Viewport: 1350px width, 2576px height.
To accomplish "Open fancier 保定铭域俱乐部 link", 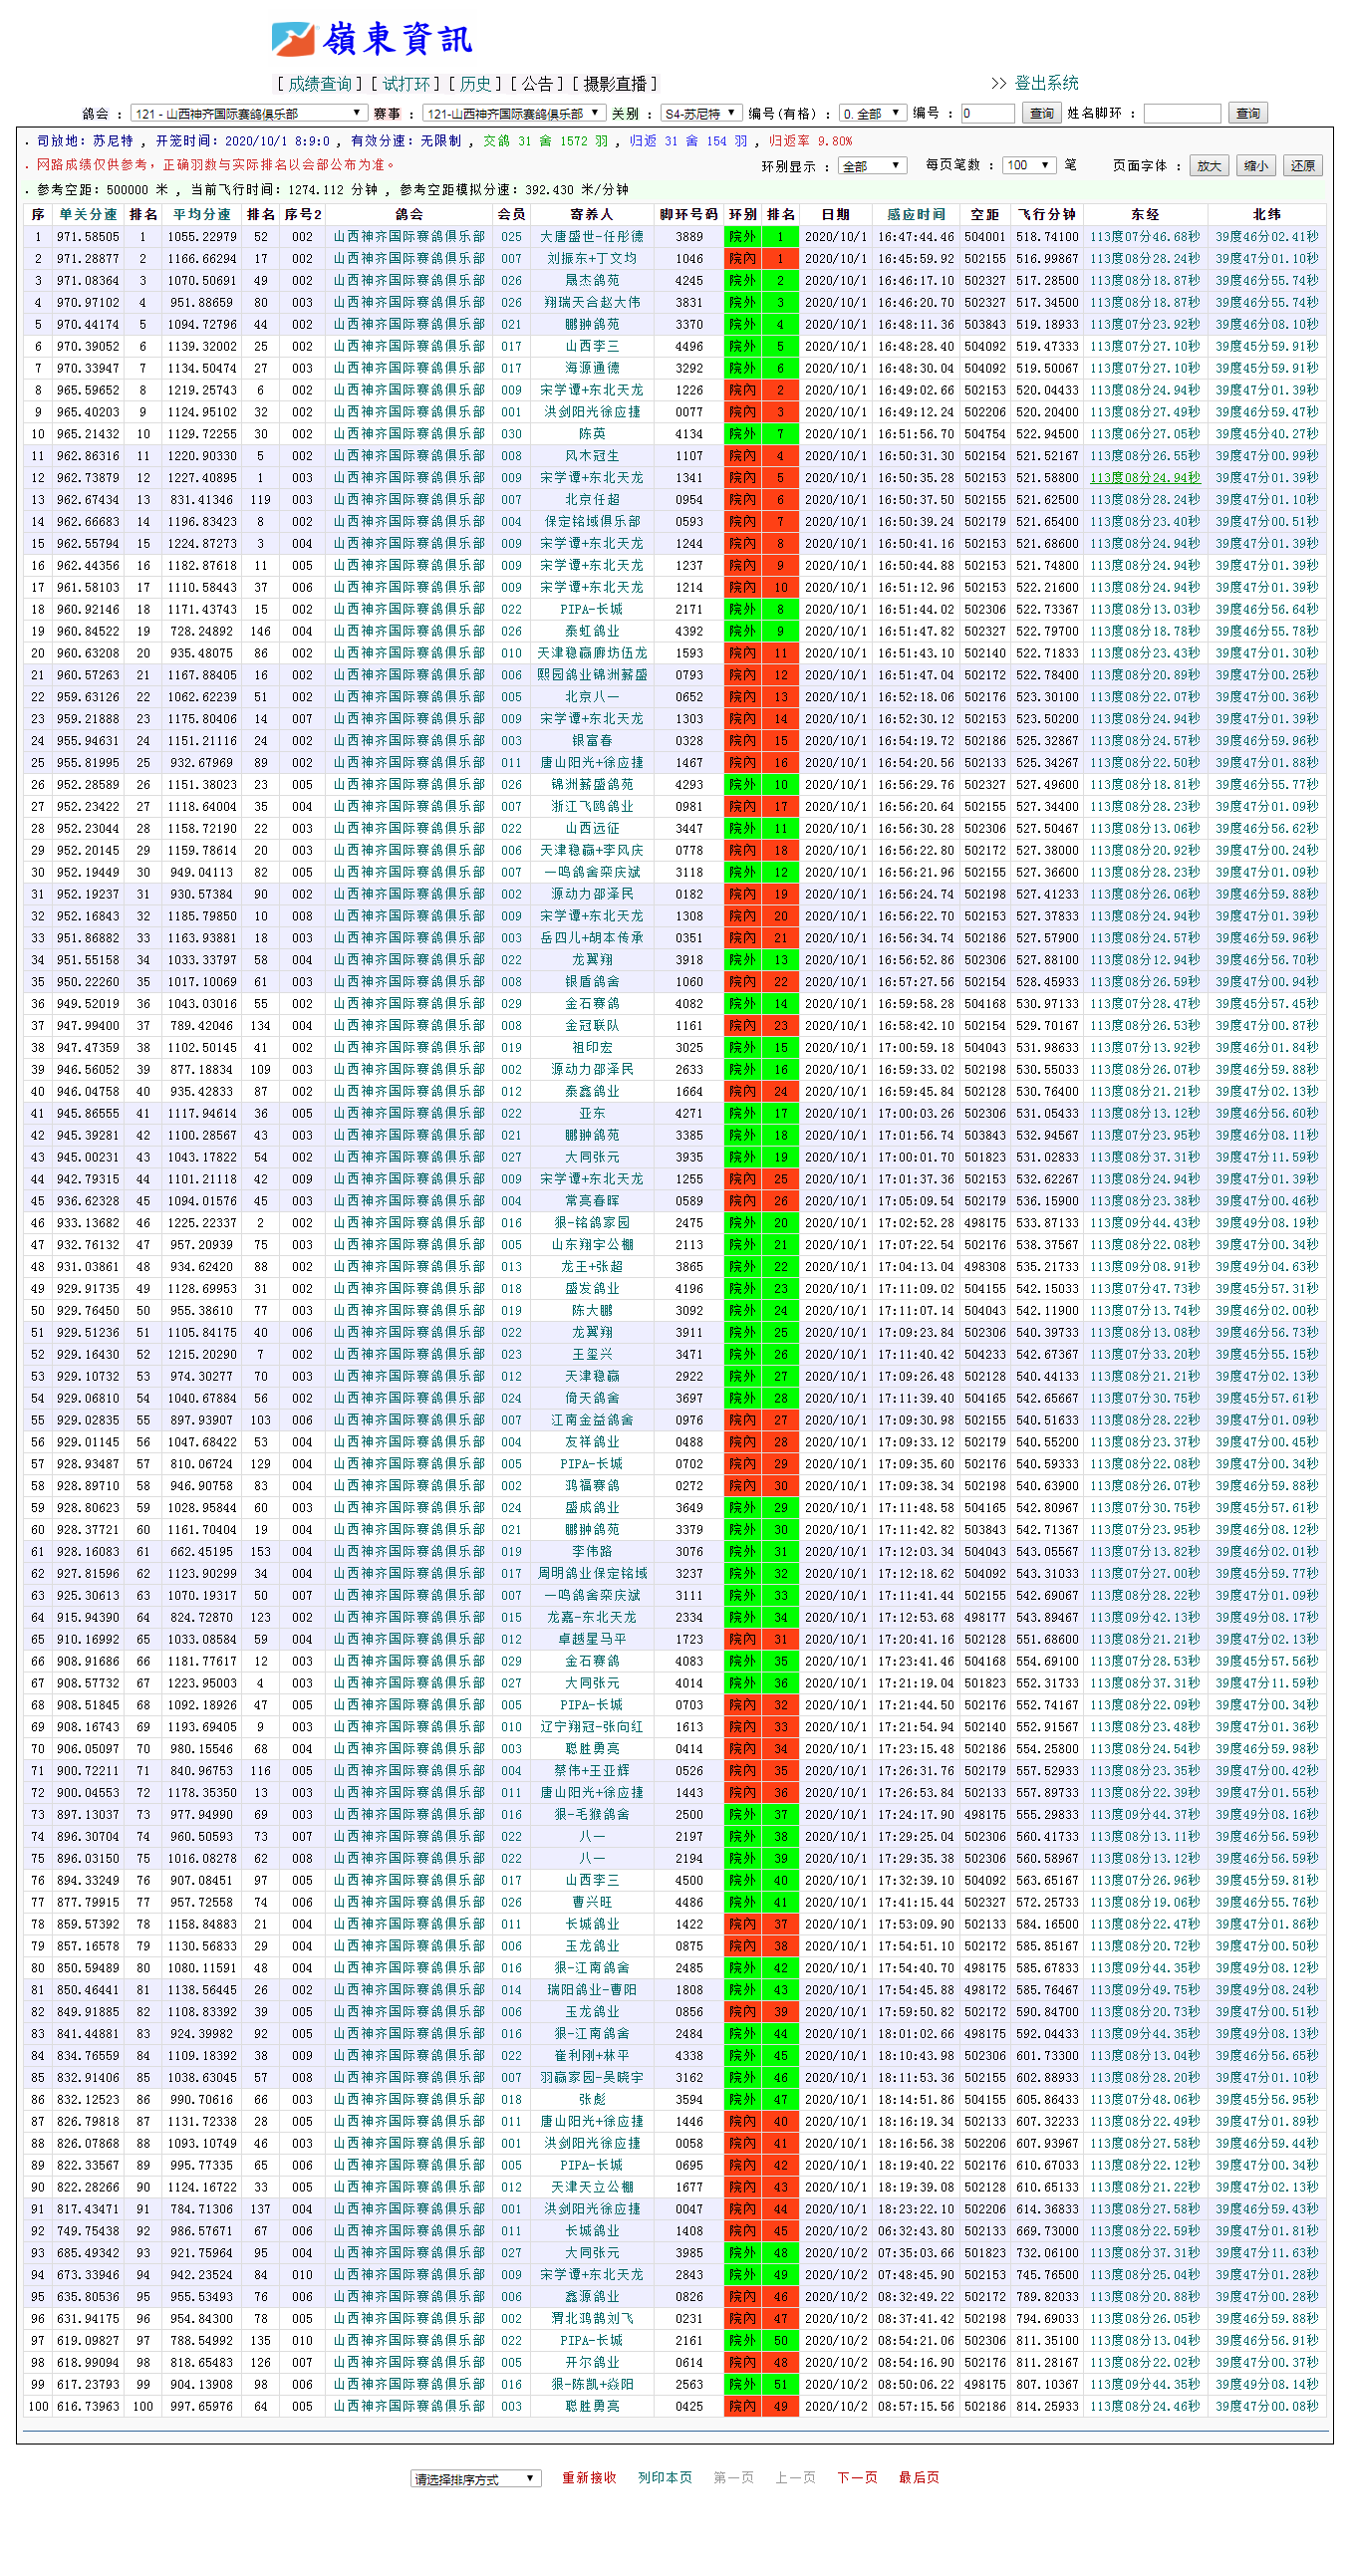I will coord(592,522).
